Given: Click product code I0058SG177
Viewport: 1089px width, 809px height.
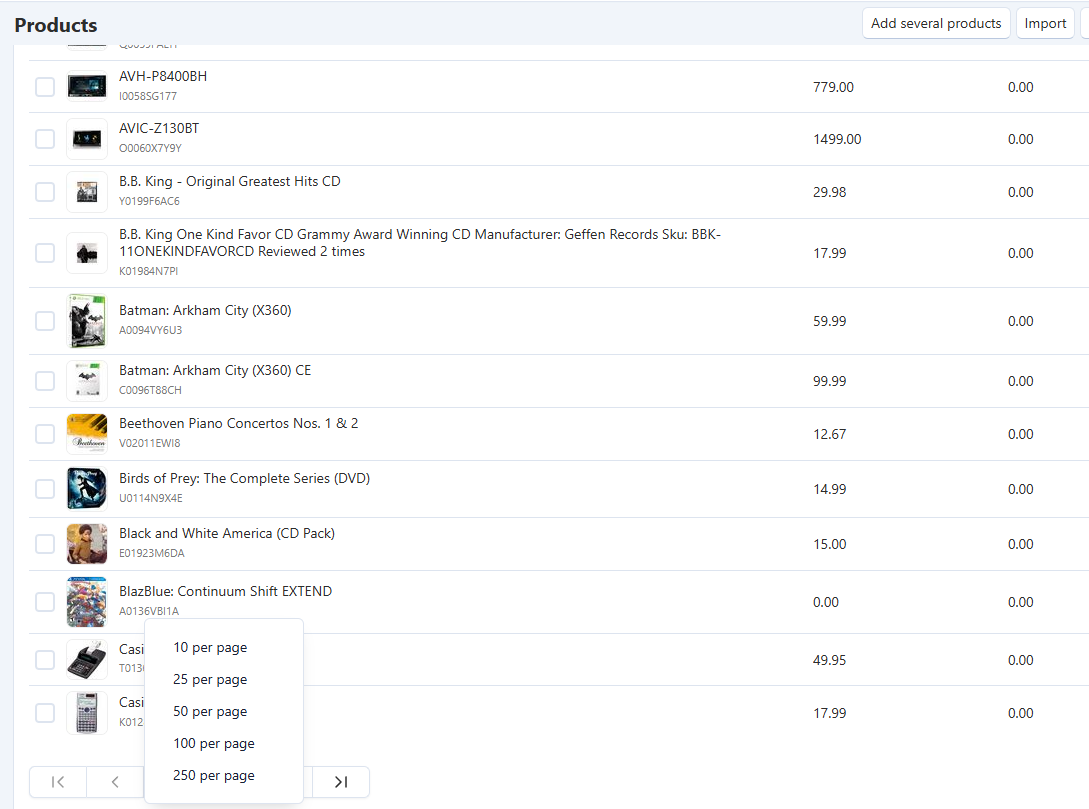Looking at the screenshot, I should tap(148, 96).
